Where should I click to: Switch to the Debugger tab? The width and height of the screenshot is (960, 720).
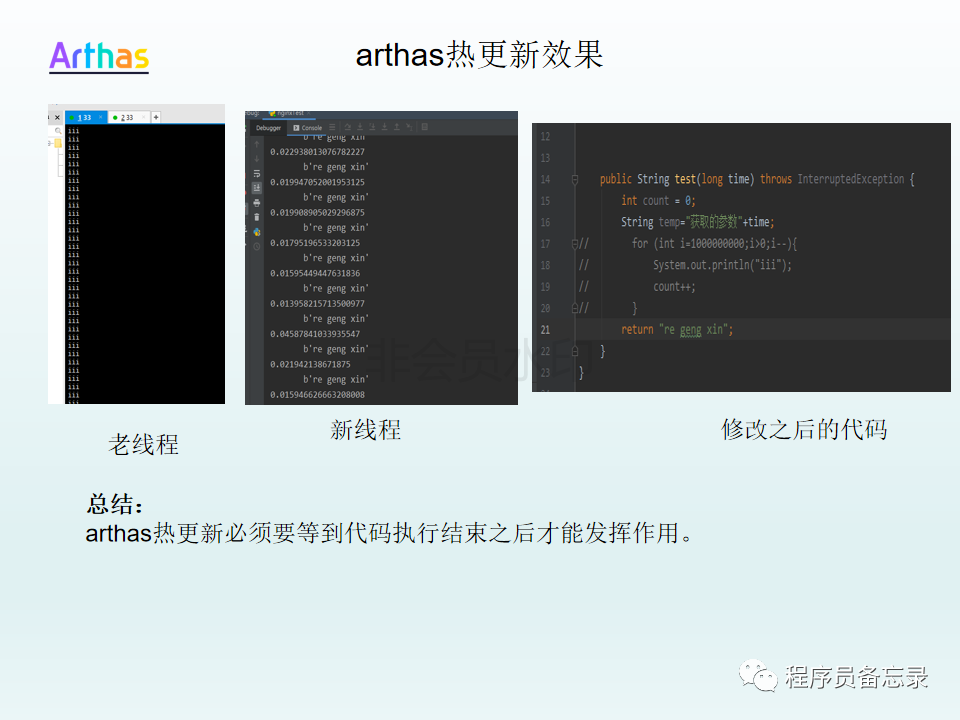[x=268, y=128]
